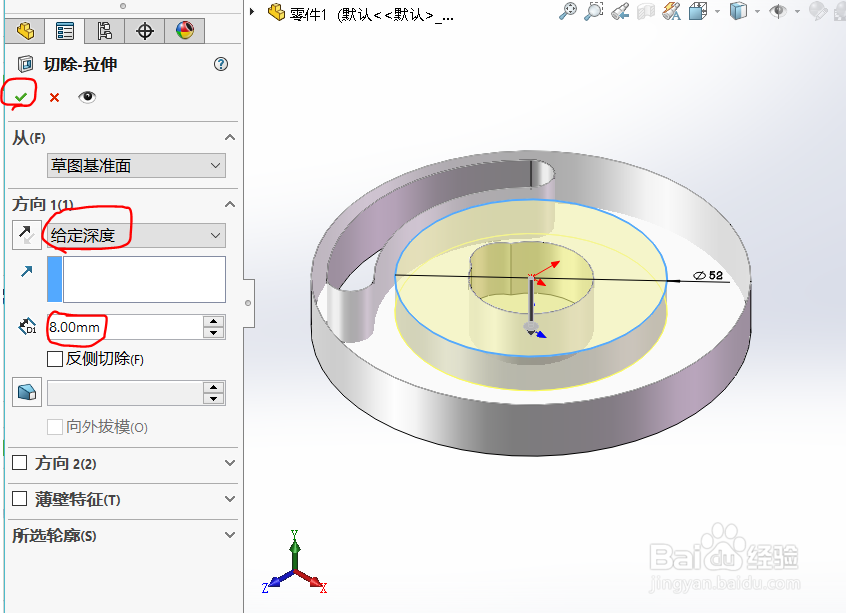The image size is (846, 613).
Task: Click the coordinate triad in viewport
Action: pos(295,562)
